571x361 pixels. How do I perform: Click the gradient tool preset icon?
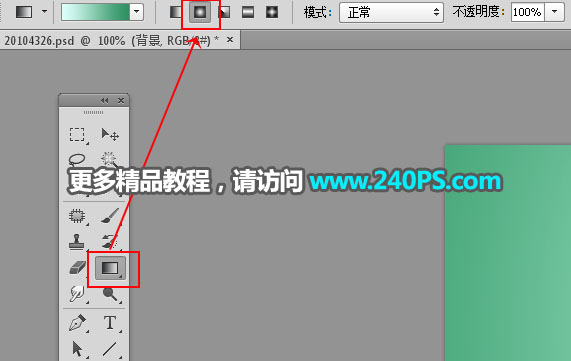pyautogui.click(x=24, y=12)
